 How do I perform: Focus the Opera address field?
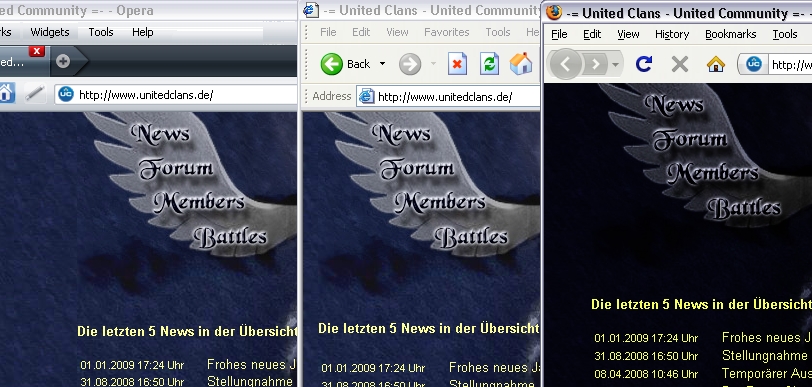(176, 95)
